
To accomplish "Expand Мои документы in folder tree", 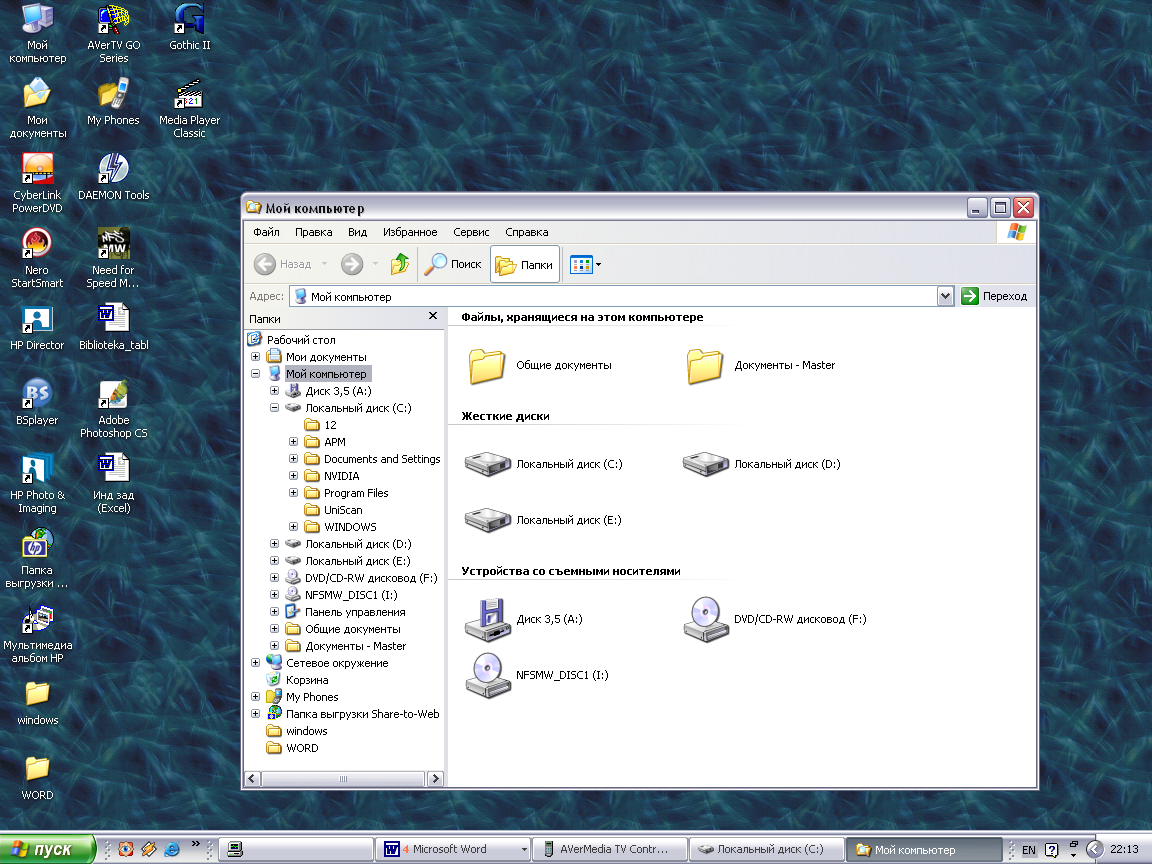I will [x=255, y=356].
